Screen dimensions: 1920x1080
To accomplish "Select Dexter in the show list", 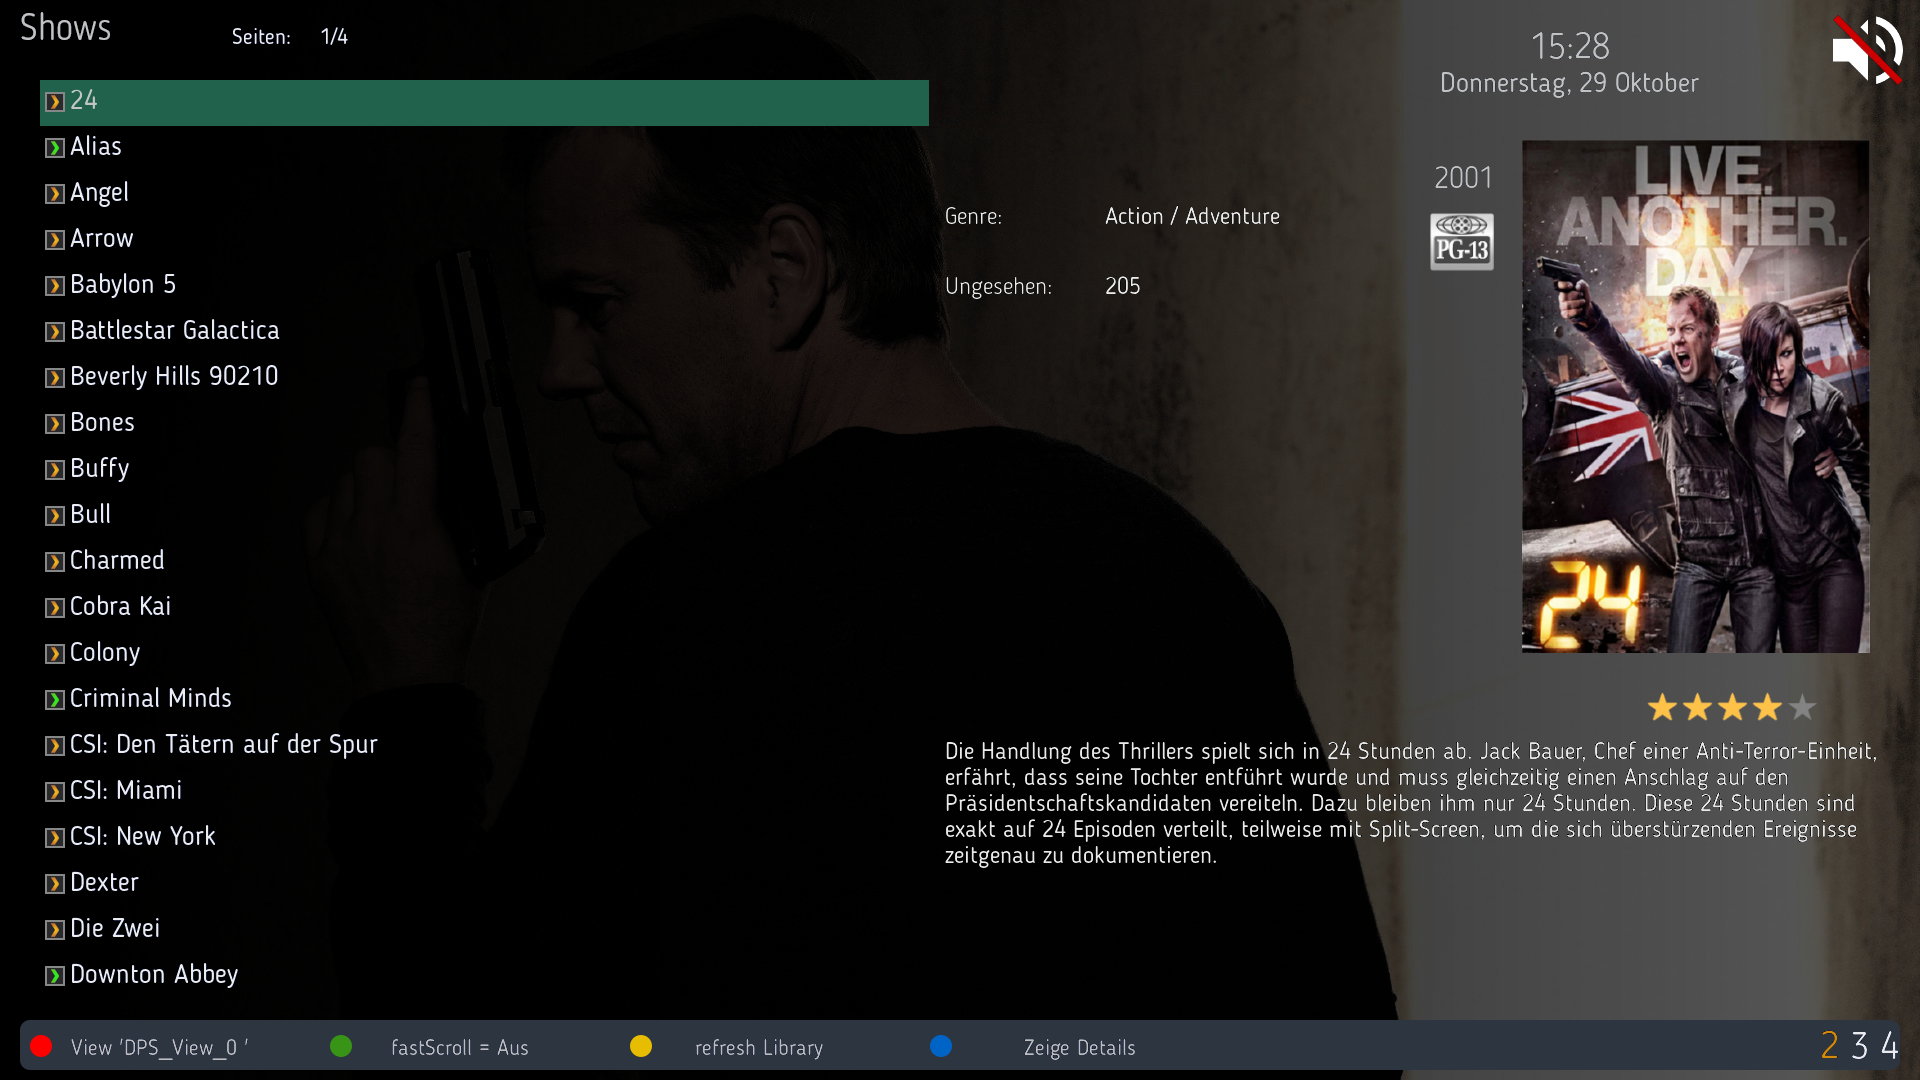I will (x=484, y=883).
